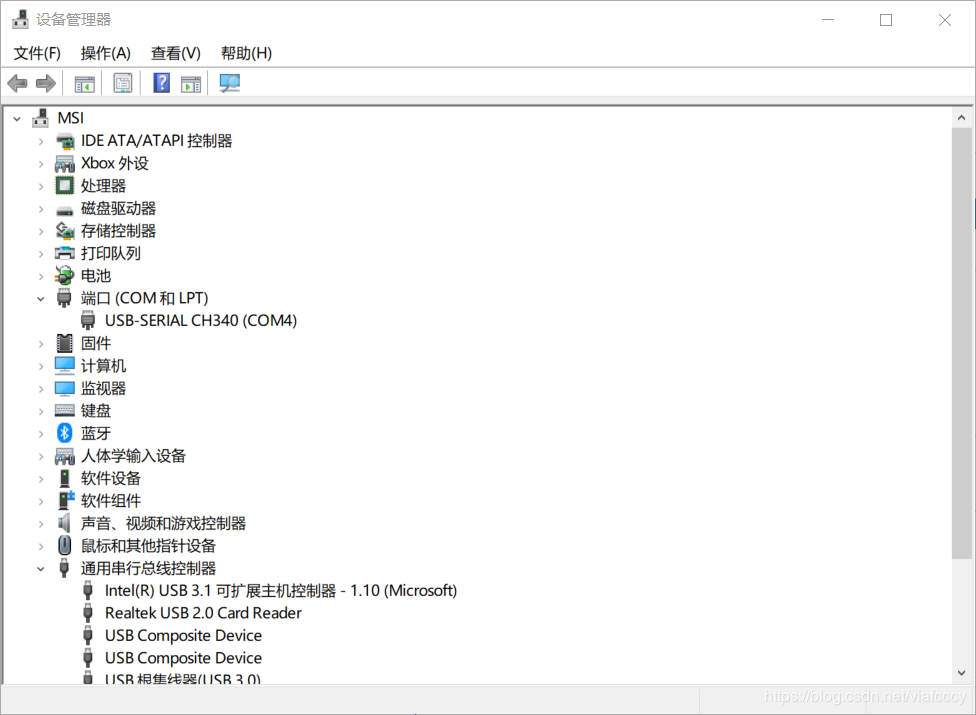Collapse the MSI root node
This screenshot has width=976, height=715.
tap(17, 118)
